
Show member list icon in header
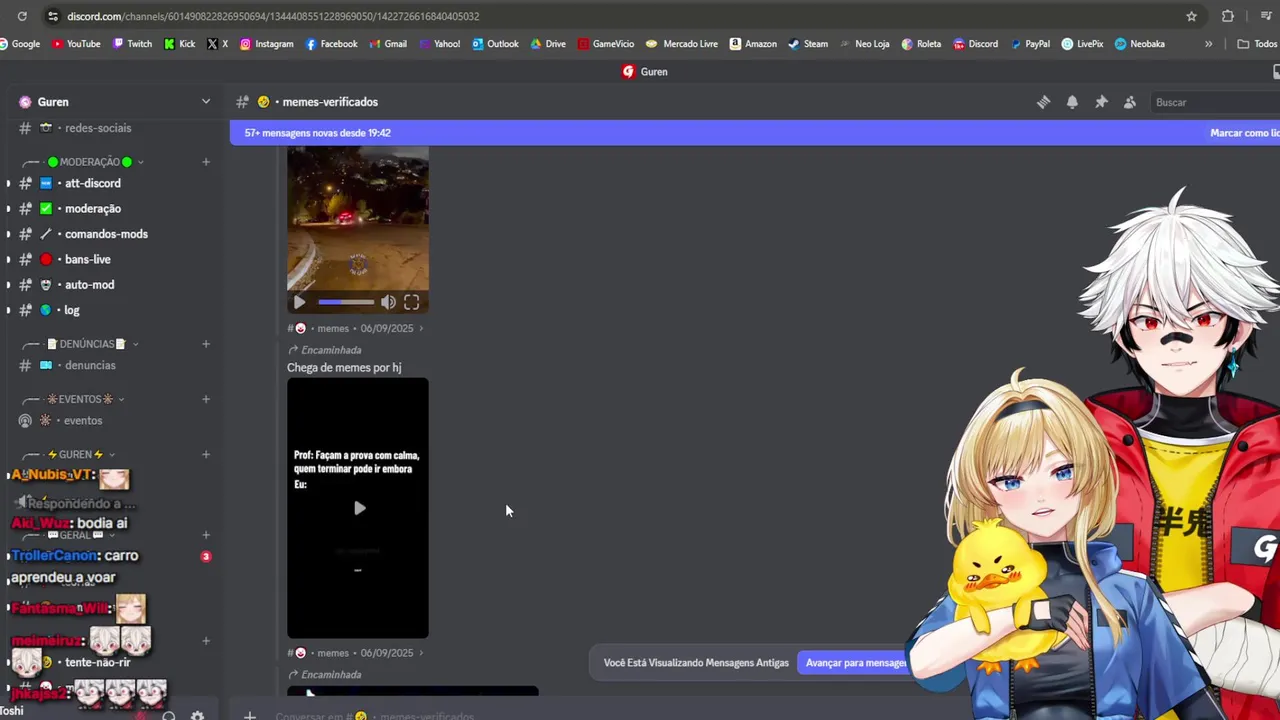click(x=1130, y=102)
